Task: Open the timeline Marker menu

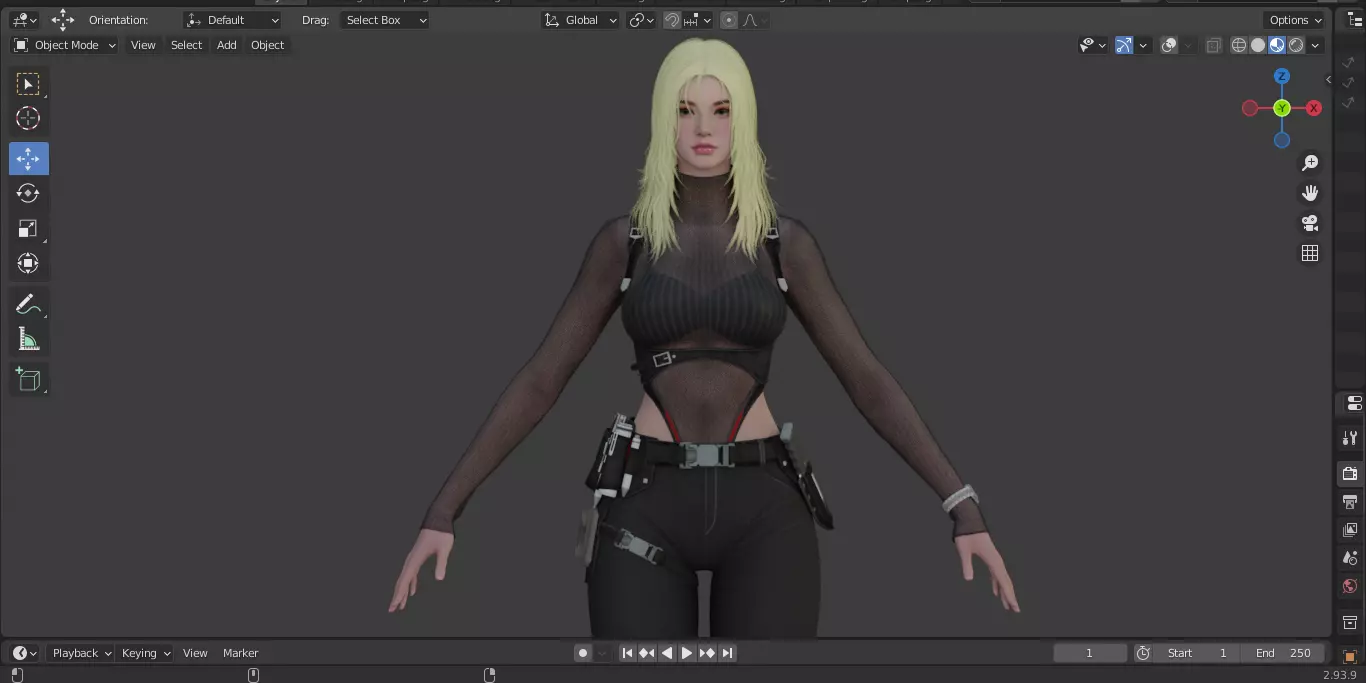Action: point(240,653)
